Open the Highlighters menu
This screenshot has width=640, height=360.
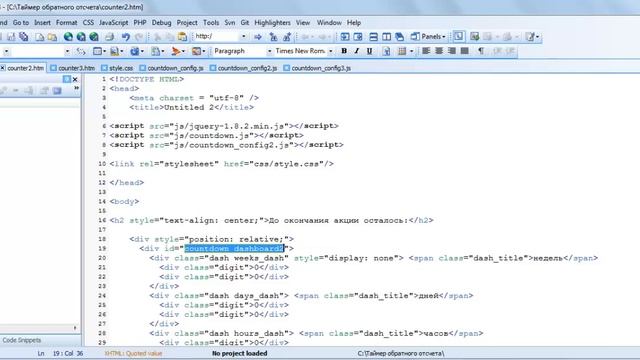click(273, 23)
